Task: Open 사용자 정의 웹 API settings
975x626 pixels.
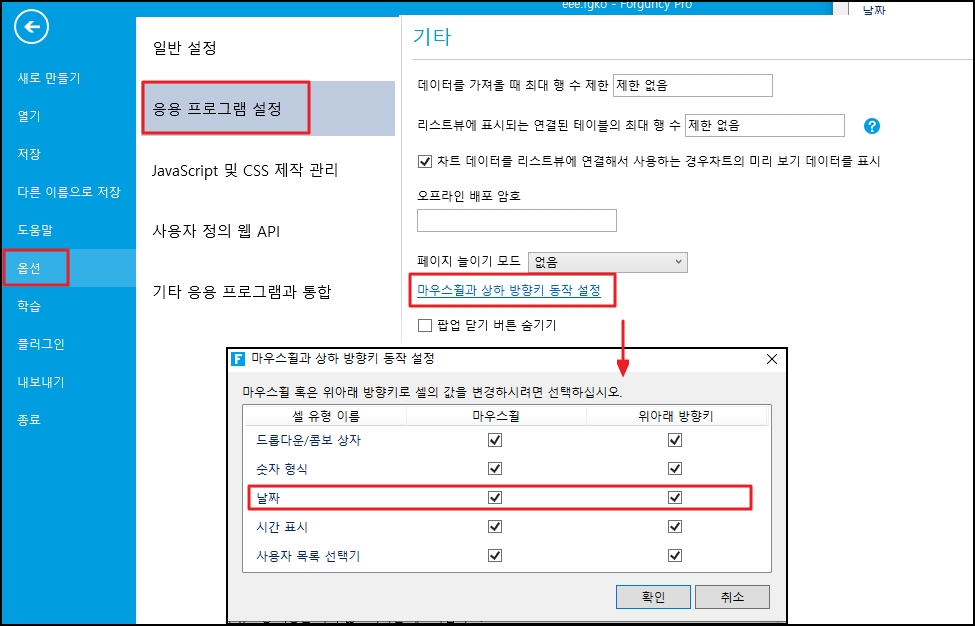Action: tap(216, 231)
